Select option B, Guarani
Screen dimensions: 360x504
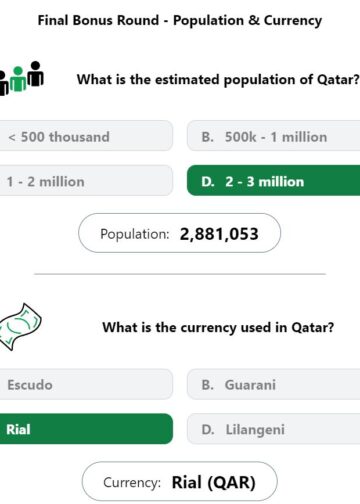click(273, 384)
